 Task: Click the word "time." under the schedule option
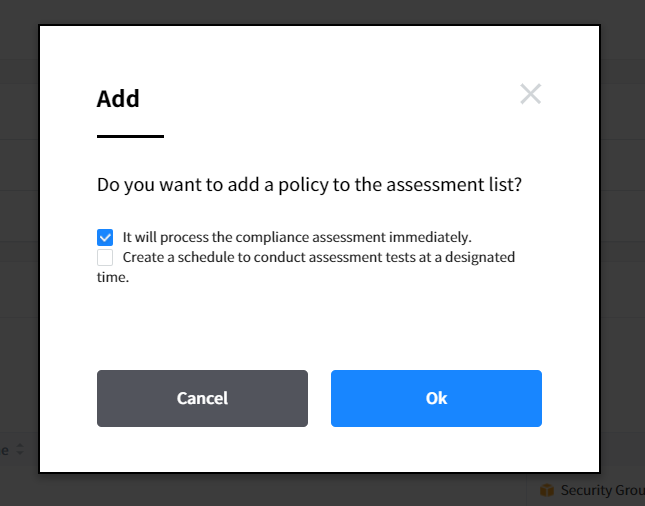[113, 277]
